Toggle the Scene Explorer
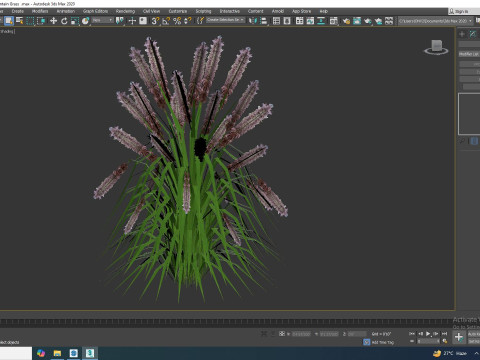The height and width of the screenshot is (360, 480). tap(276, 21)
